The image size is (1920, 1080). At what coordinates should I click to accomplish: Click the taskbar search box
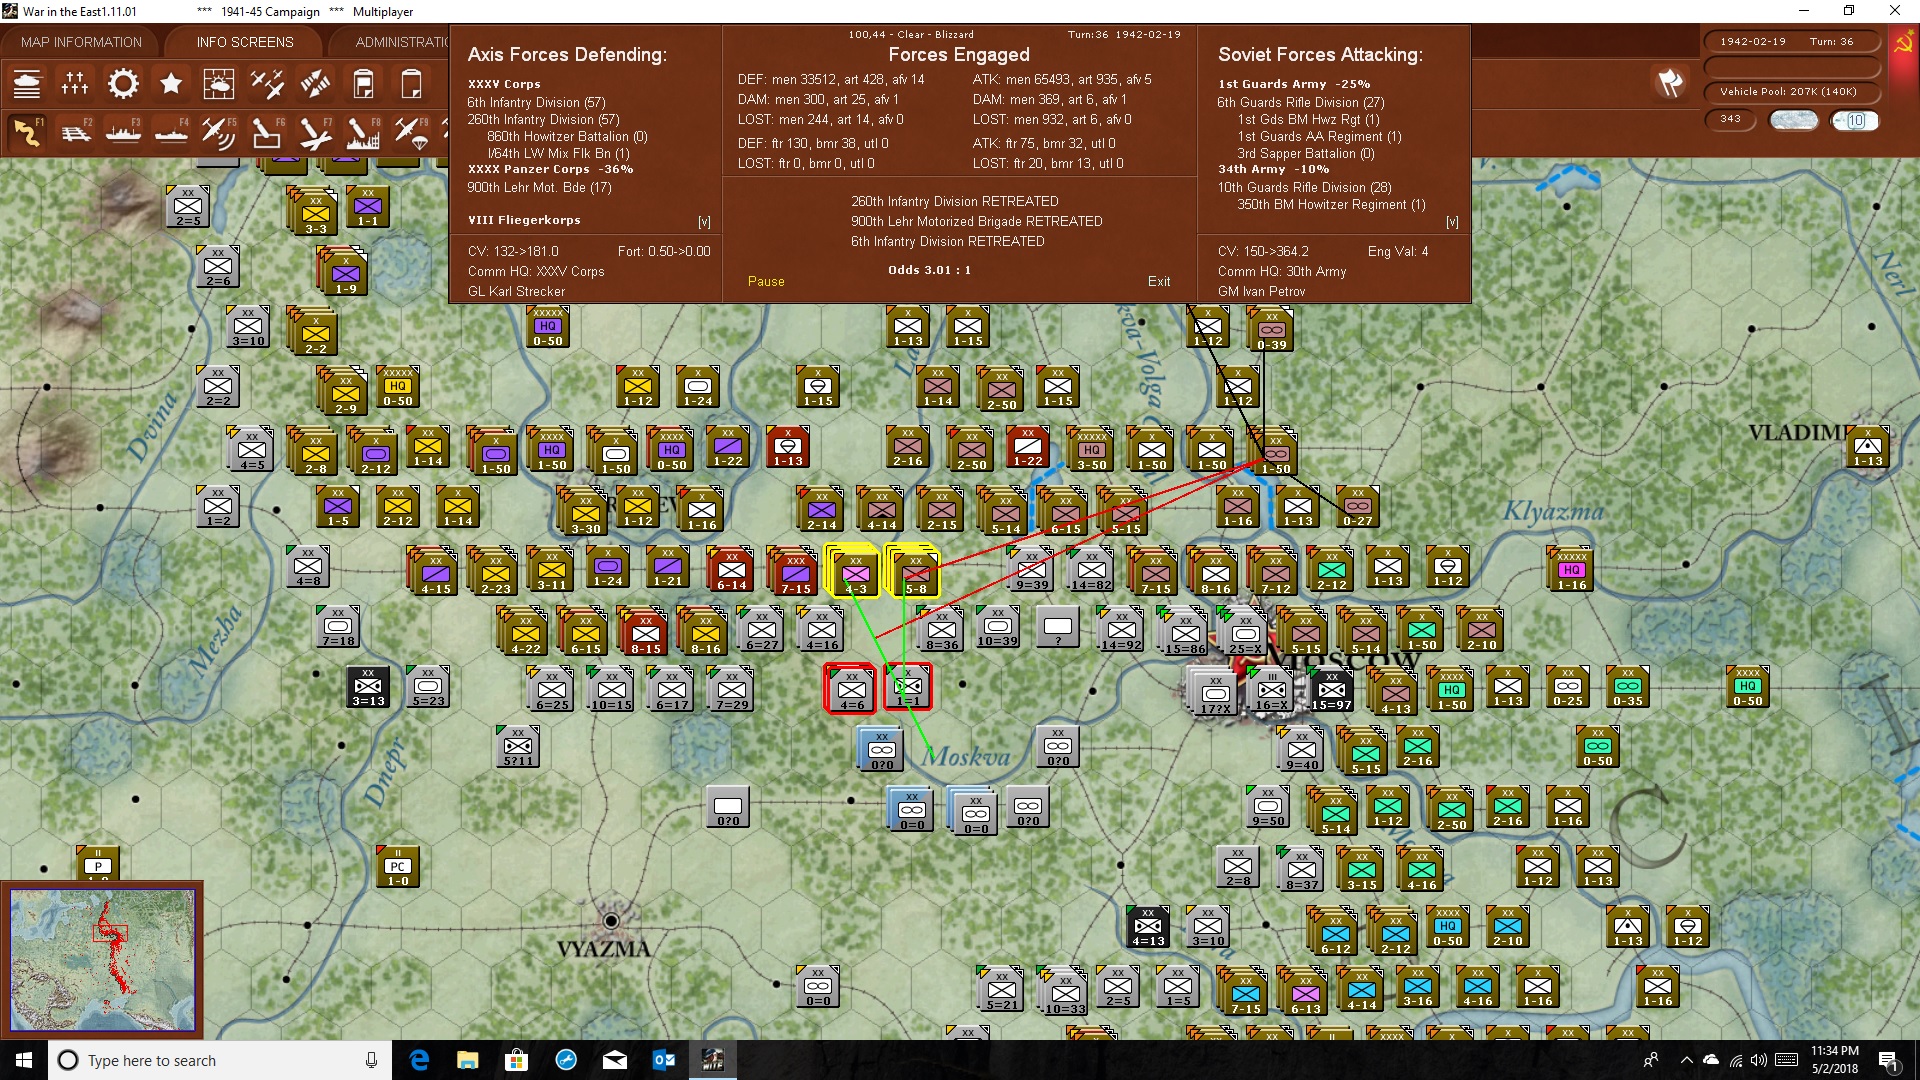coord(220,1060)
